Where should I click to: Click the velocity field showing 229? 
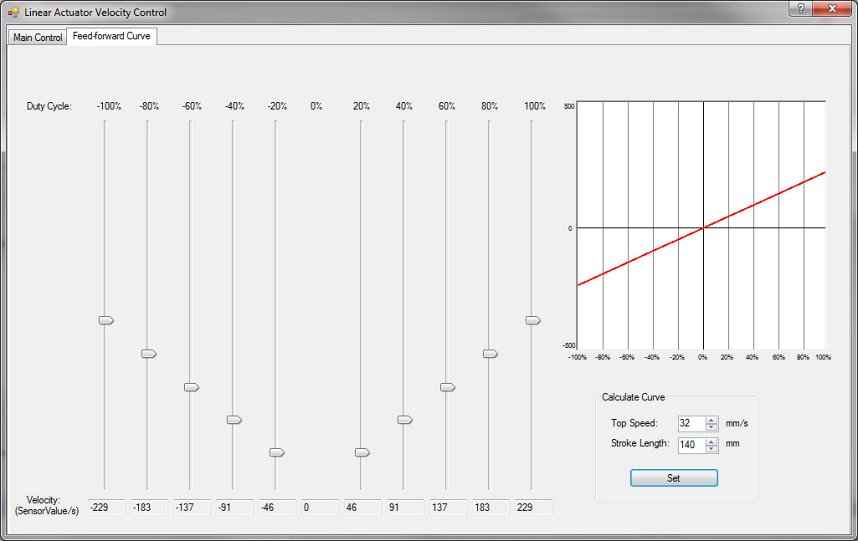coord(534,507)
